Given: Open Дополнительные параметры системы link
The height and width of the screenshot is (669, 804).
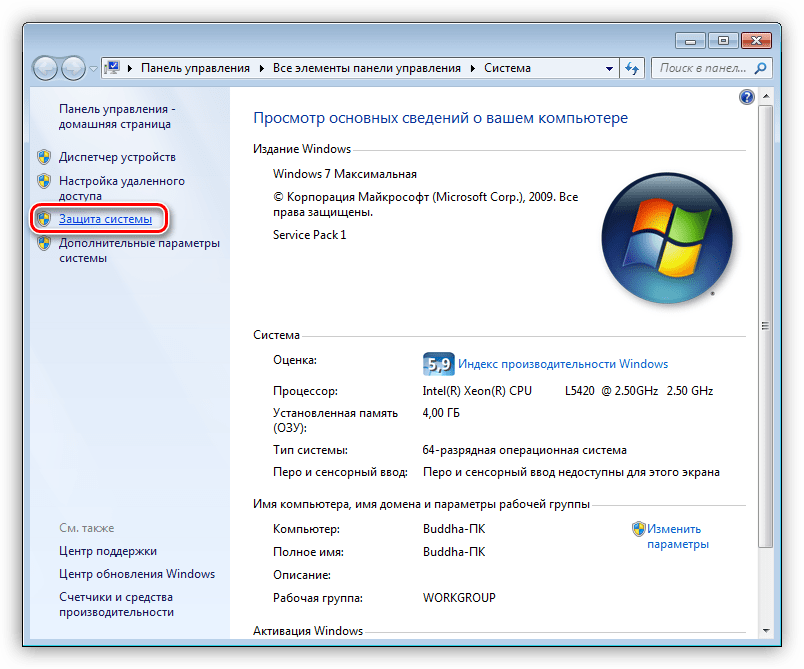Looking at the screenshot, I should pyautogui.click(x=138, y=250).
